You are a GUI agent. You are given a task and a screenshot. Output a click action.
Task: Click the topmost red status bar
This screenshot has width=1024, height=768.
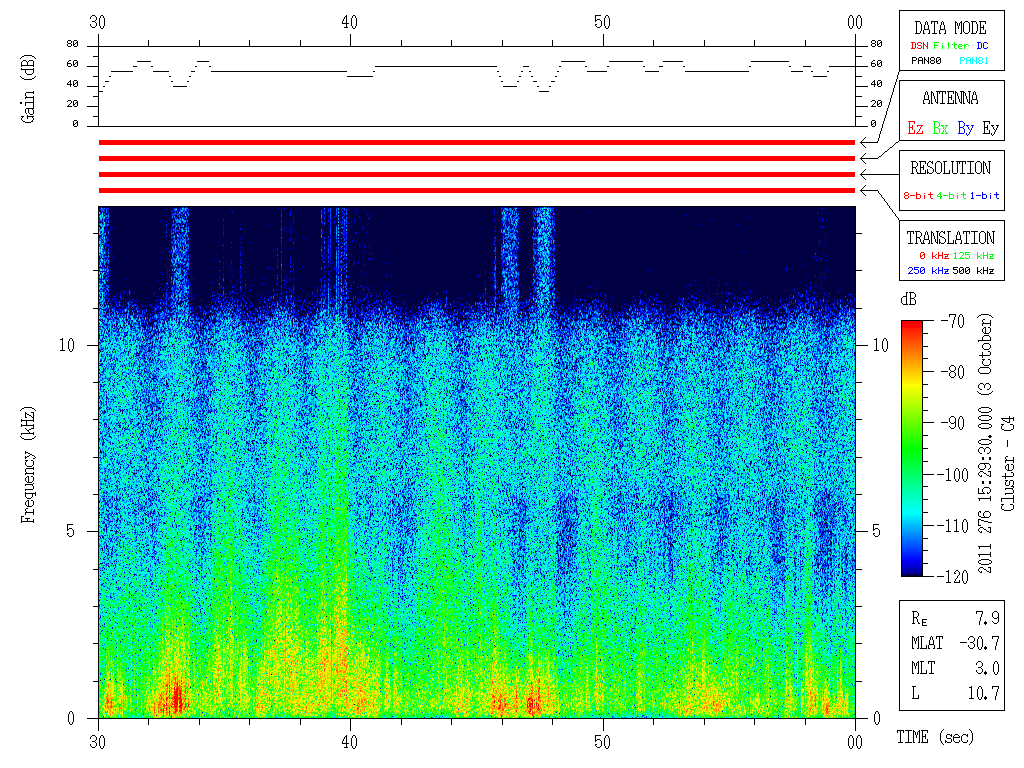click(477, 143)
